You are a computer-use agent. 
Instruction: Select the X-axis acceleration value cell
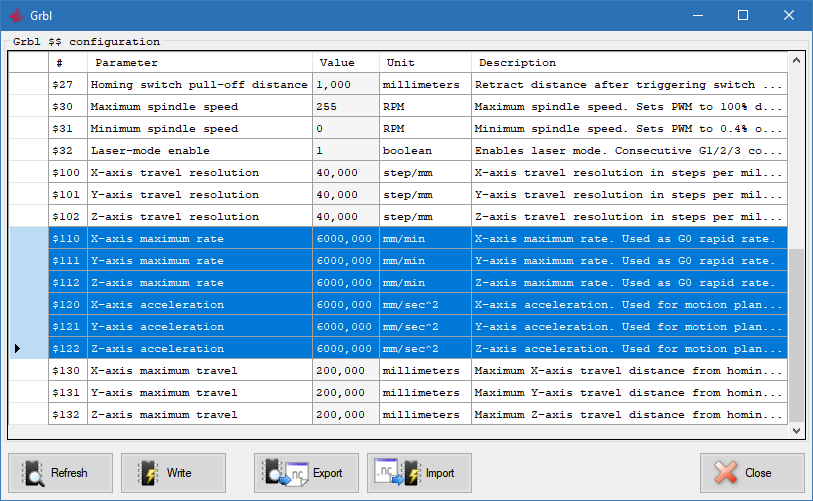click(346, 304)
